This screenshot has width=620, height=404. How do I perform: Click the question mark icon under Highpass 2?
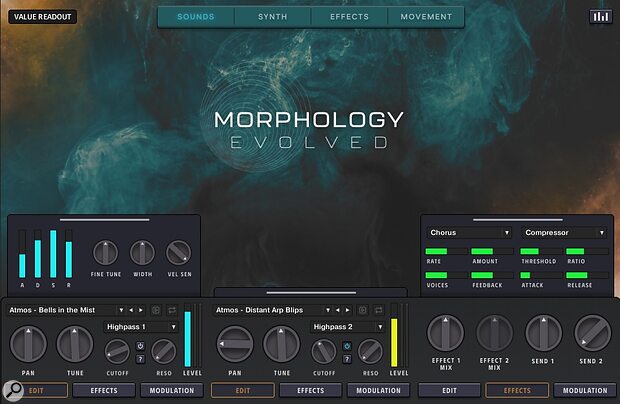coord(347,359)
